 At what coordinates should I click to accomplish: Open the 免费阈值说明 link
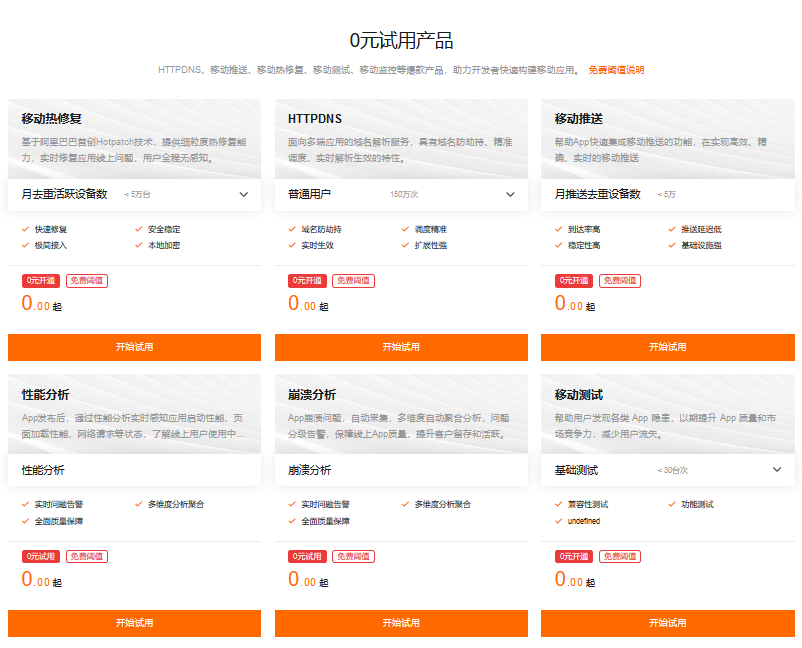616,70
